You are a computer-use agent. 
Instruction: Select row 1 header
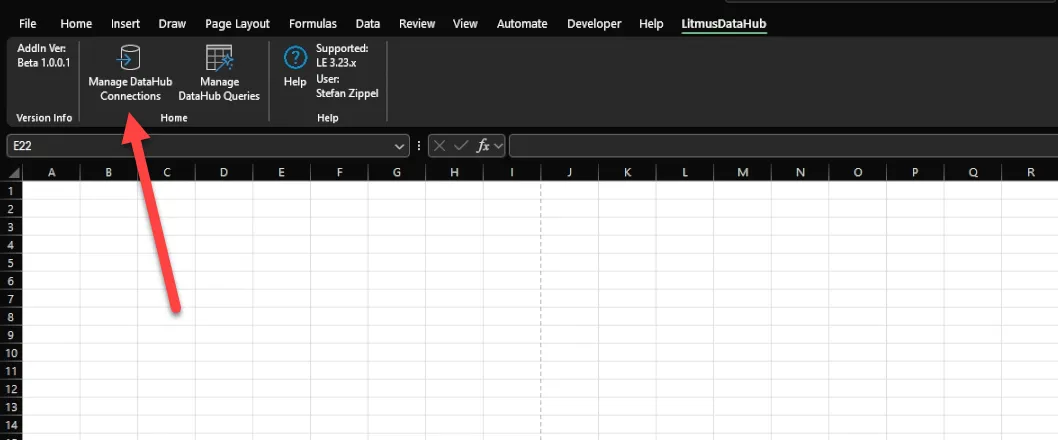tap(11, 191)
